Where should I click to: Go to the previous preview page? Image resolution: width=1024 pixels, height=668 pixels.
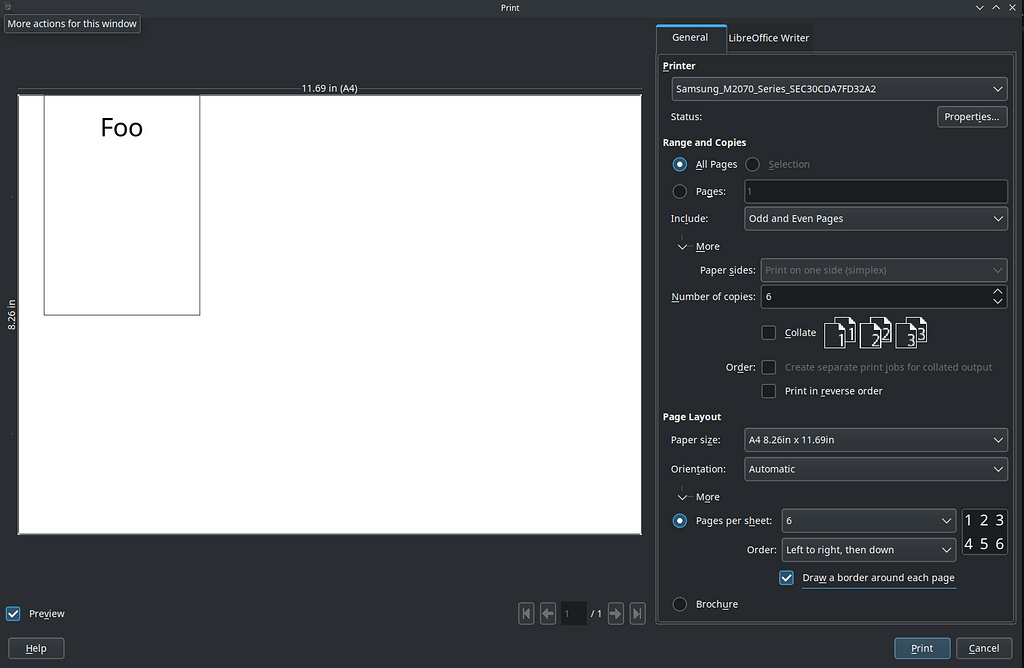[548, 614]
